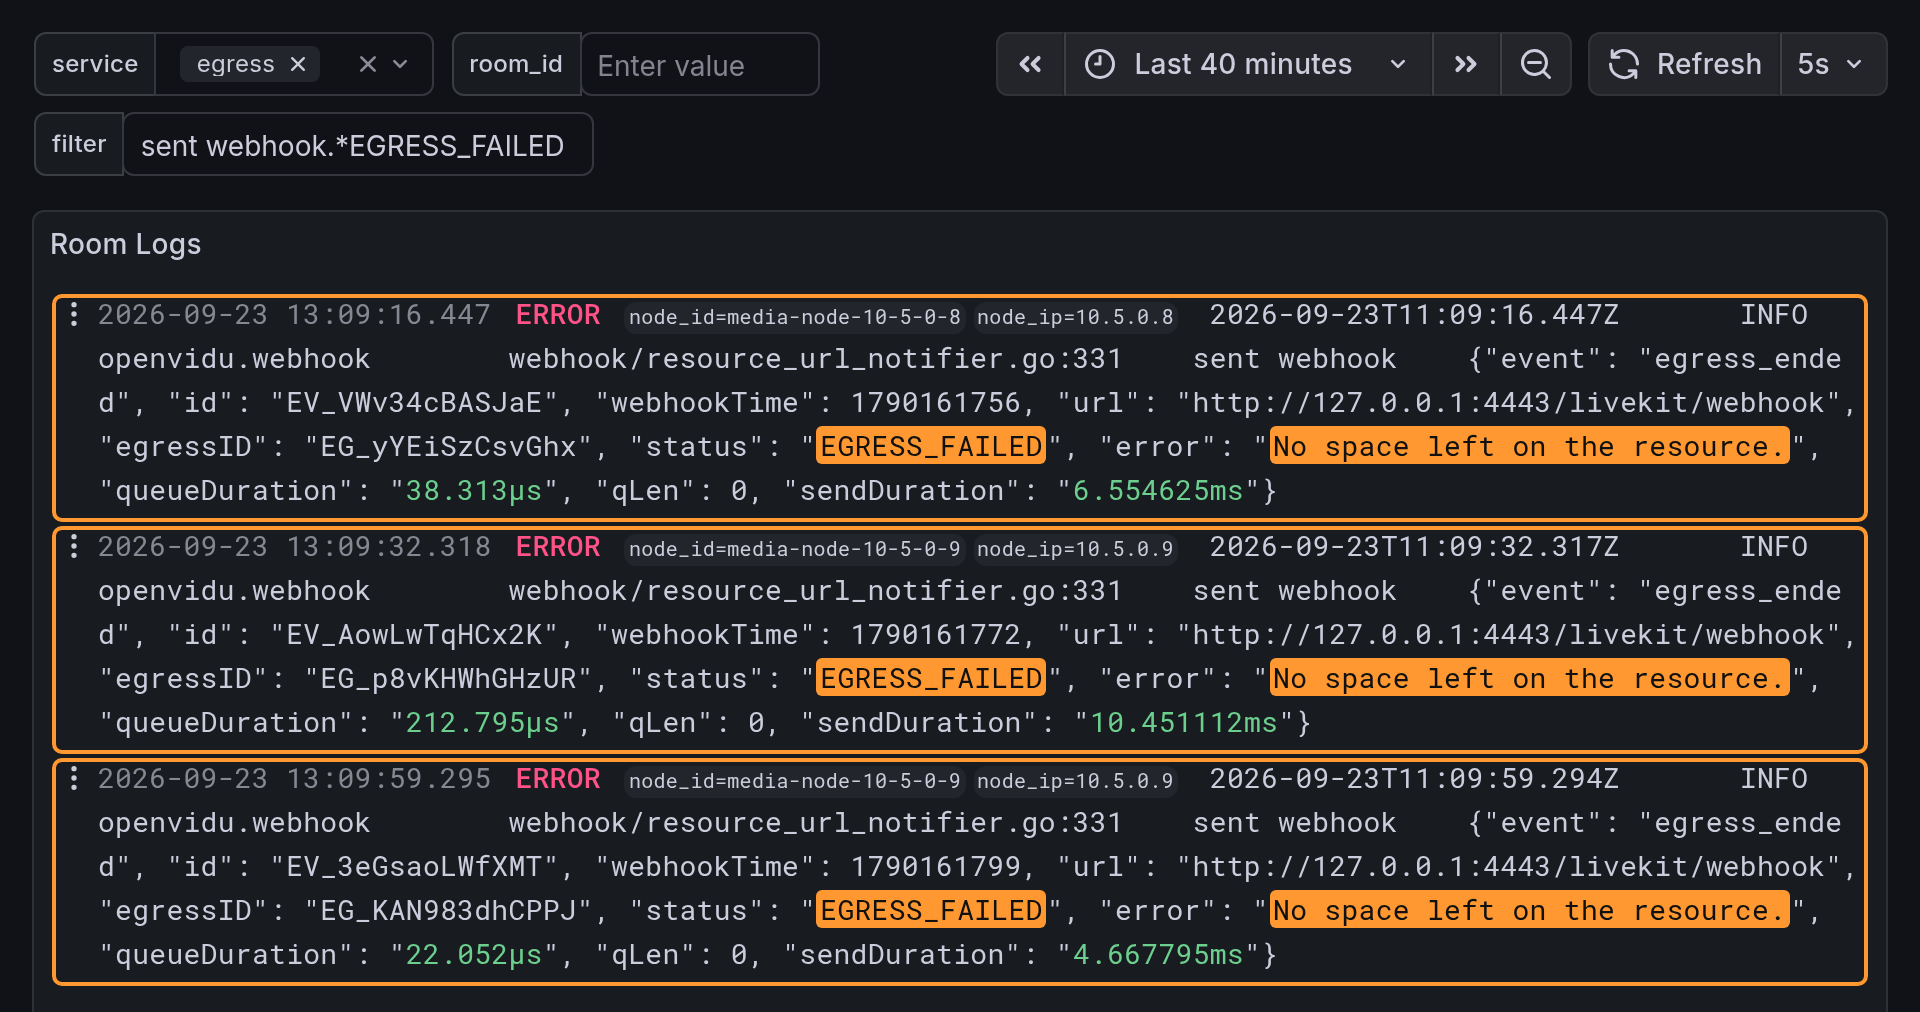Click ERROR level in the 13:09:16.447 row
Screen dimensions: 1920x1012
(558, 315)
